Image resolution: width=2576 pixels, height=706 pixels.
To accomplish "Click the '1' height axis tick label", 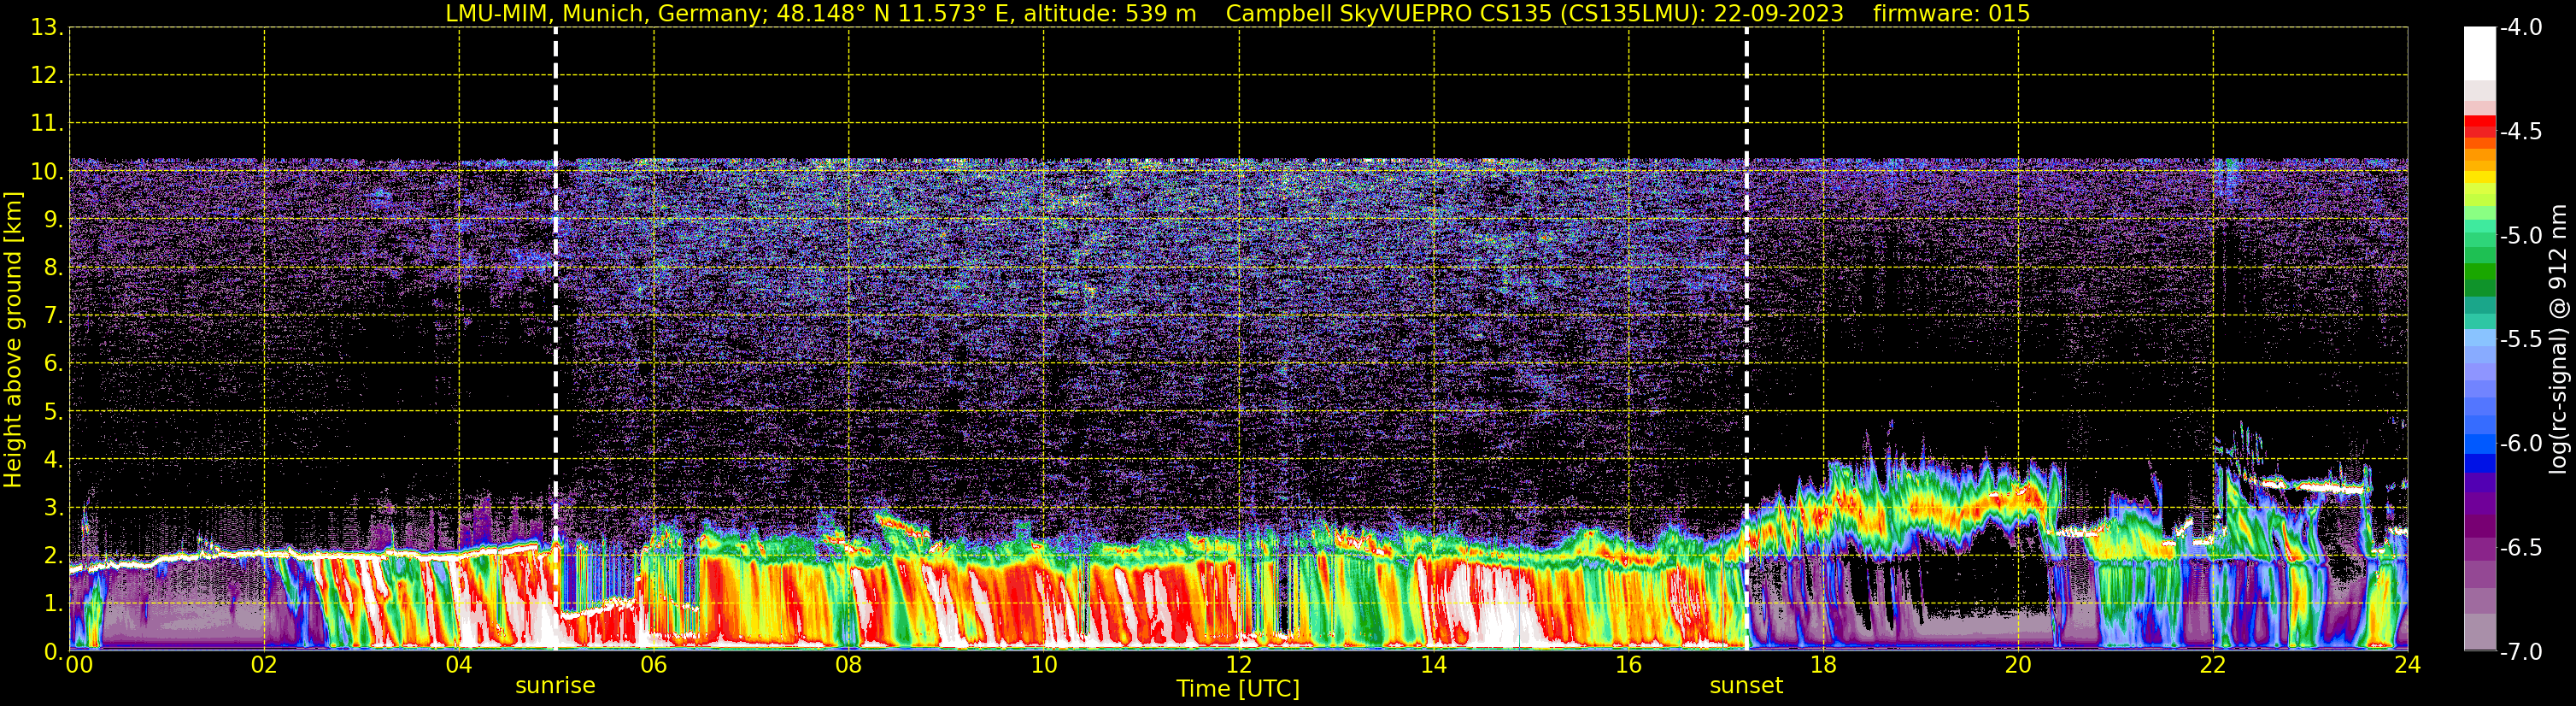I will (52, 603).
